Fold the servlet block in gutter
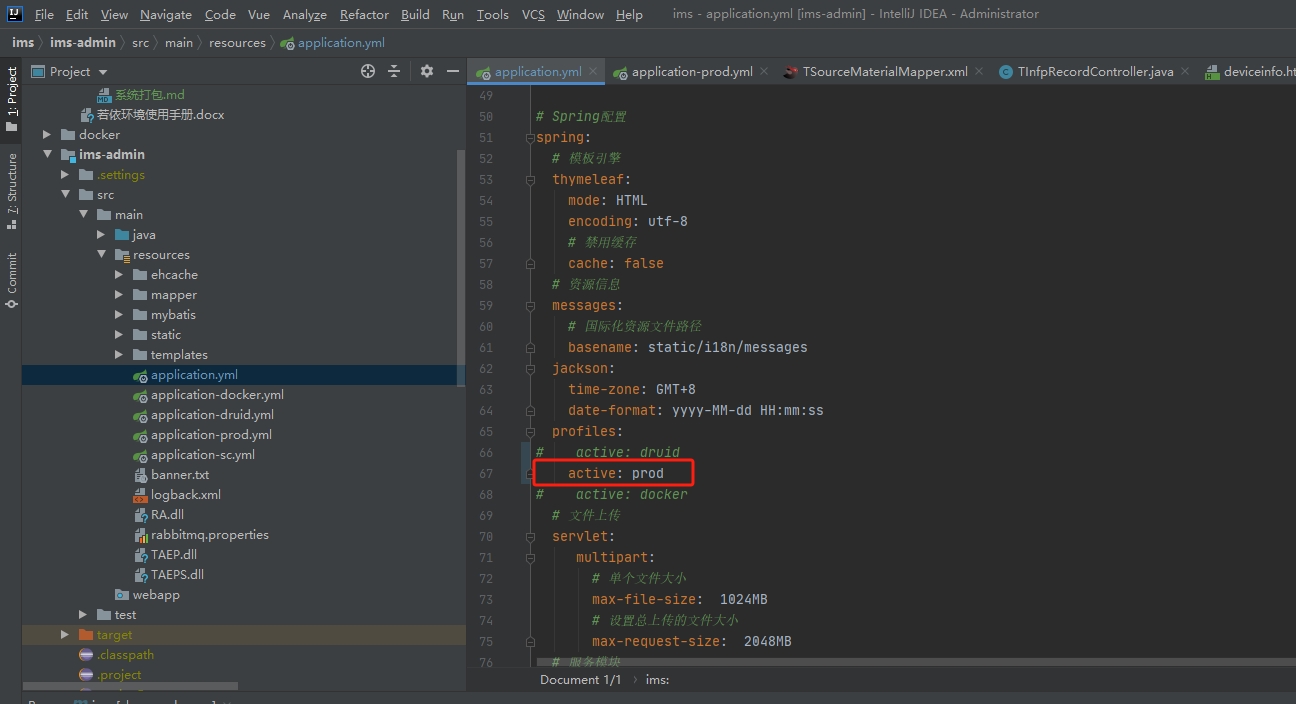Viewport: 1296px width, 704px height. tap(531, 537)
